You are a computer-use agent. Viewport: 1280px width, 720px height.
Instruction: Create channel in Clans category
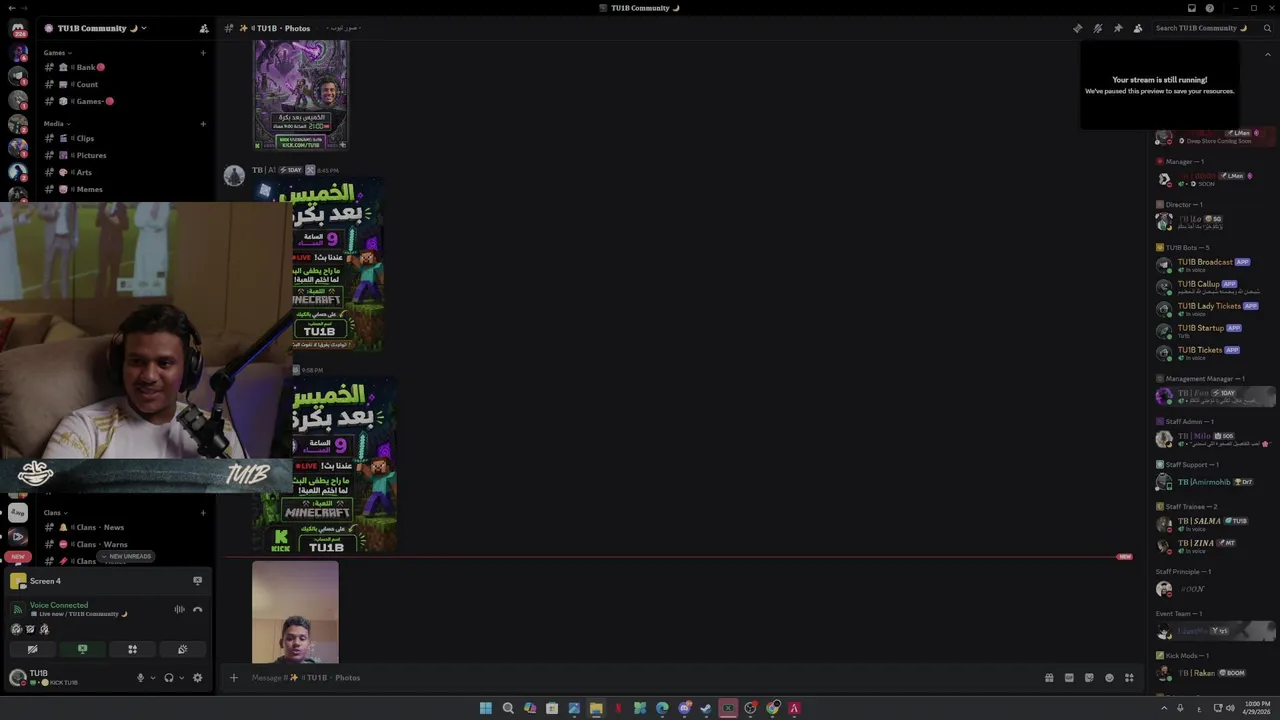tap(203, 513)
